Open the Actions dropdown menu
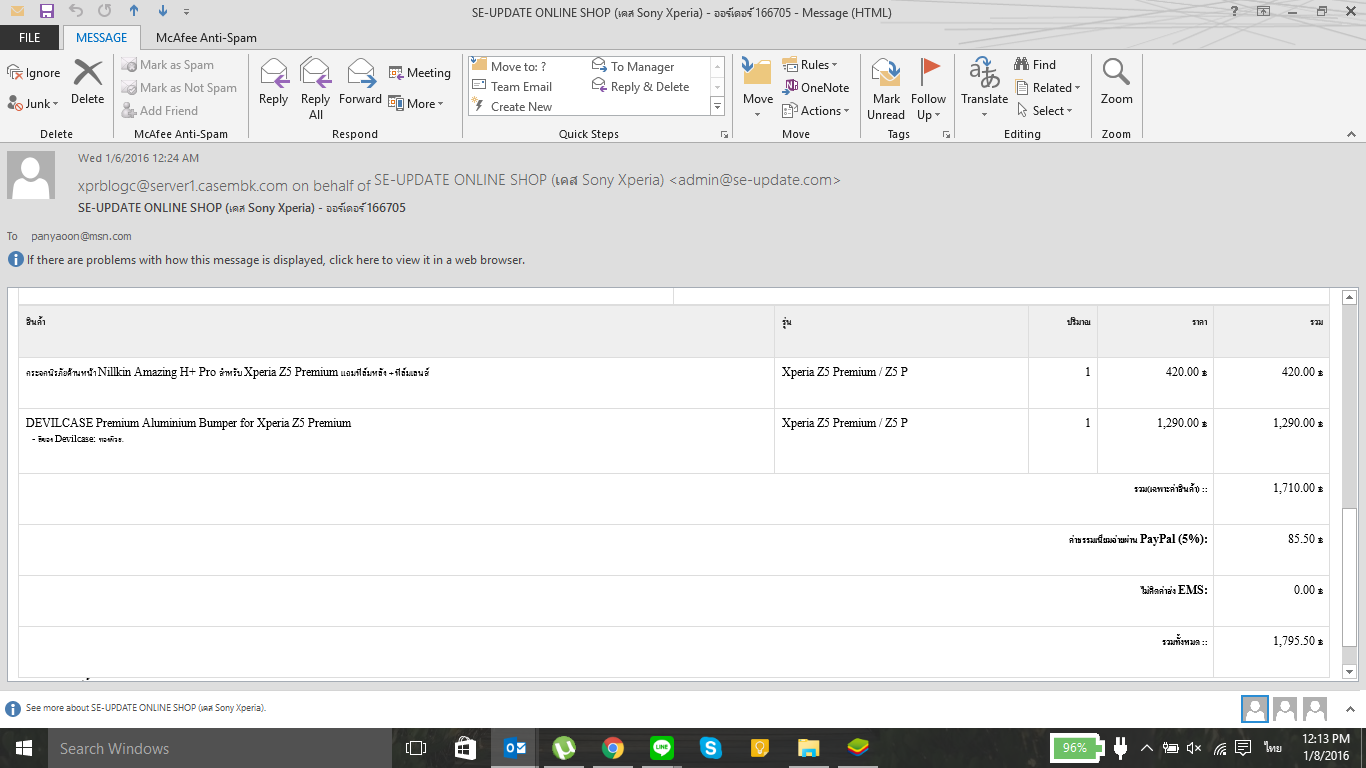 pos(816,111)
